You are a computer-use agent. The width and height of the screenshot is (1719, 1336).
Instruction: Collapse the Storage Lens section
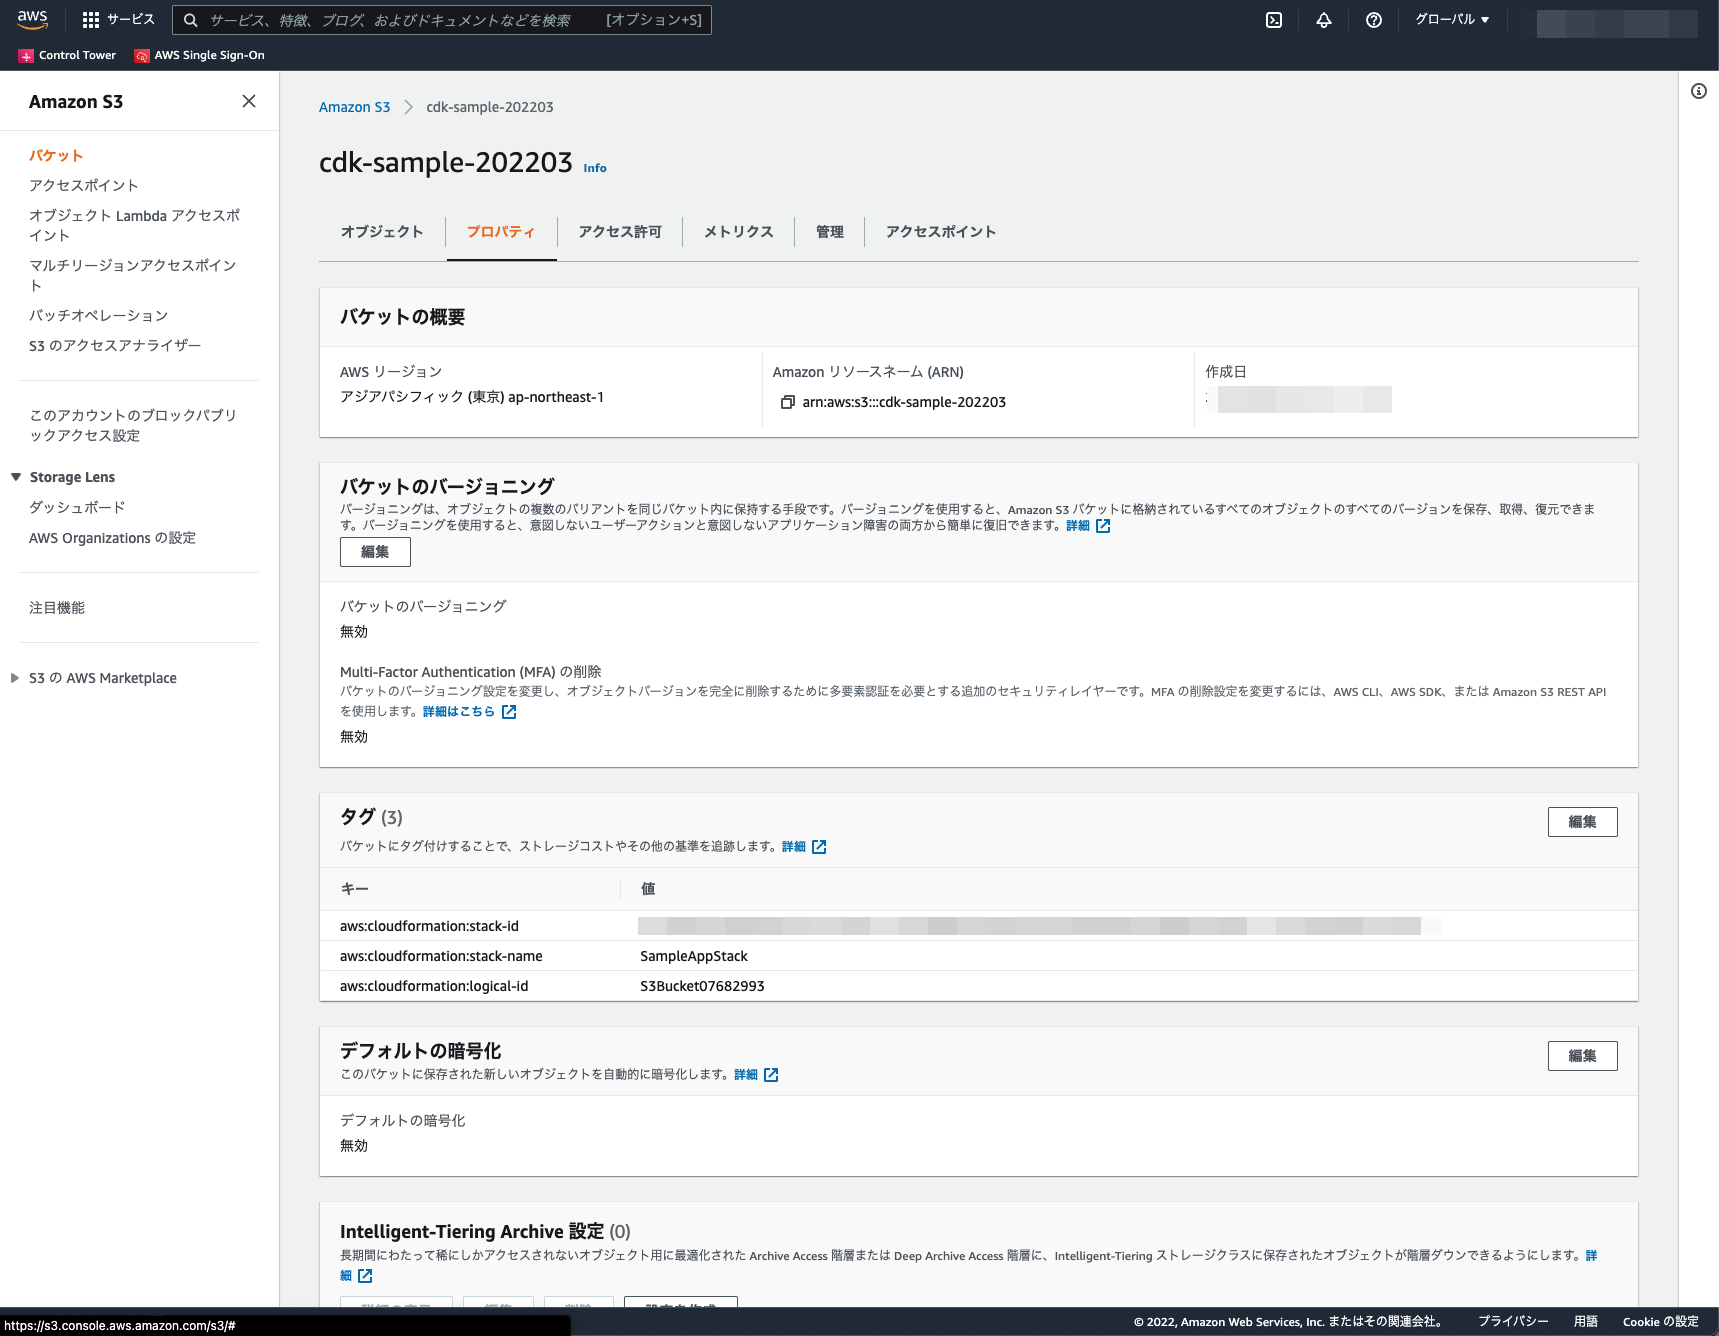coord(16,477)
